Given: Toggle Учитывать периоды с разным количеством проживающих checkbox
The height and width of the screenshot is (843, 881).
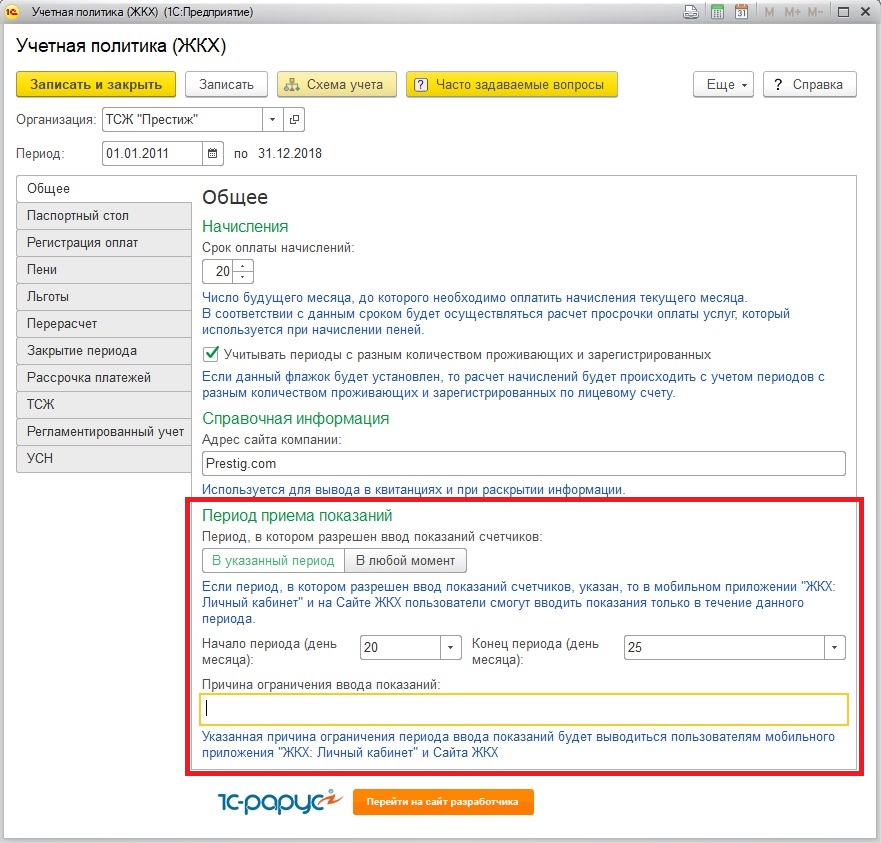Looking at the screenshot, I should click(210, 354).
